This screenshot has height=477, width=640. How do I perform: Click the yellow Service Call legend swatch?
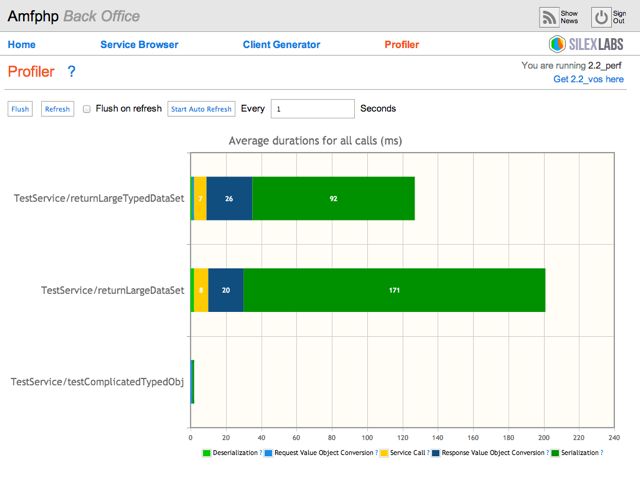[x=385, y=453]
